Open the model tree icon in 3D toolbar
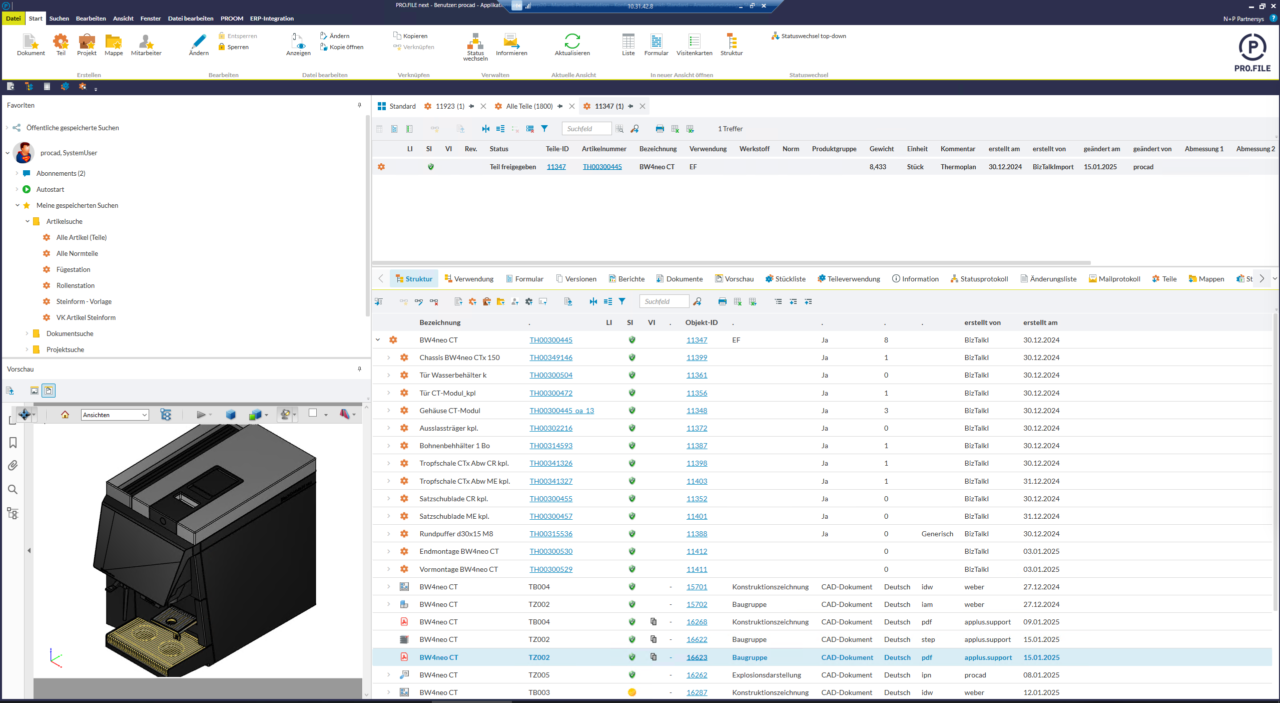This screenshot has height=703, width=1280. pos(166,414)
